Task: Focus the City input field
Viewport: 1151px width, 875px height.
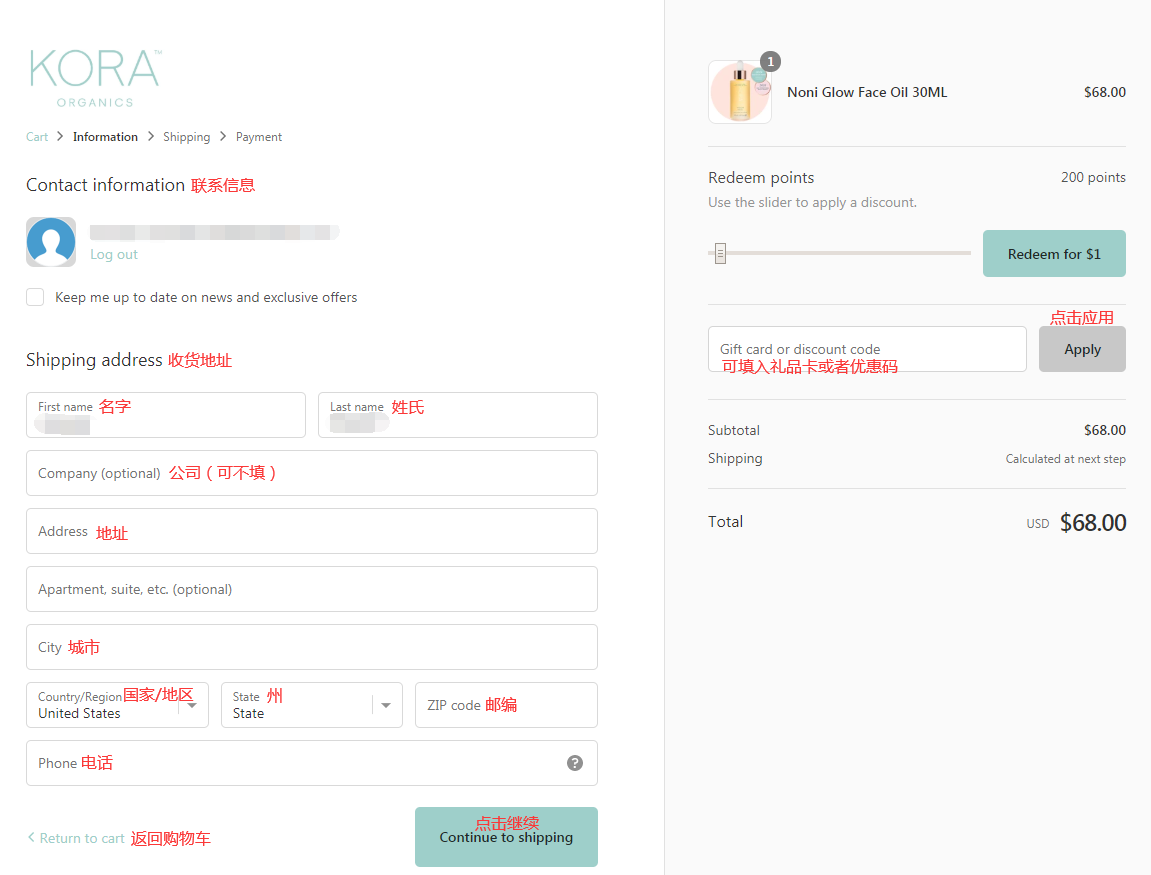Action: [x=312, y=647]
